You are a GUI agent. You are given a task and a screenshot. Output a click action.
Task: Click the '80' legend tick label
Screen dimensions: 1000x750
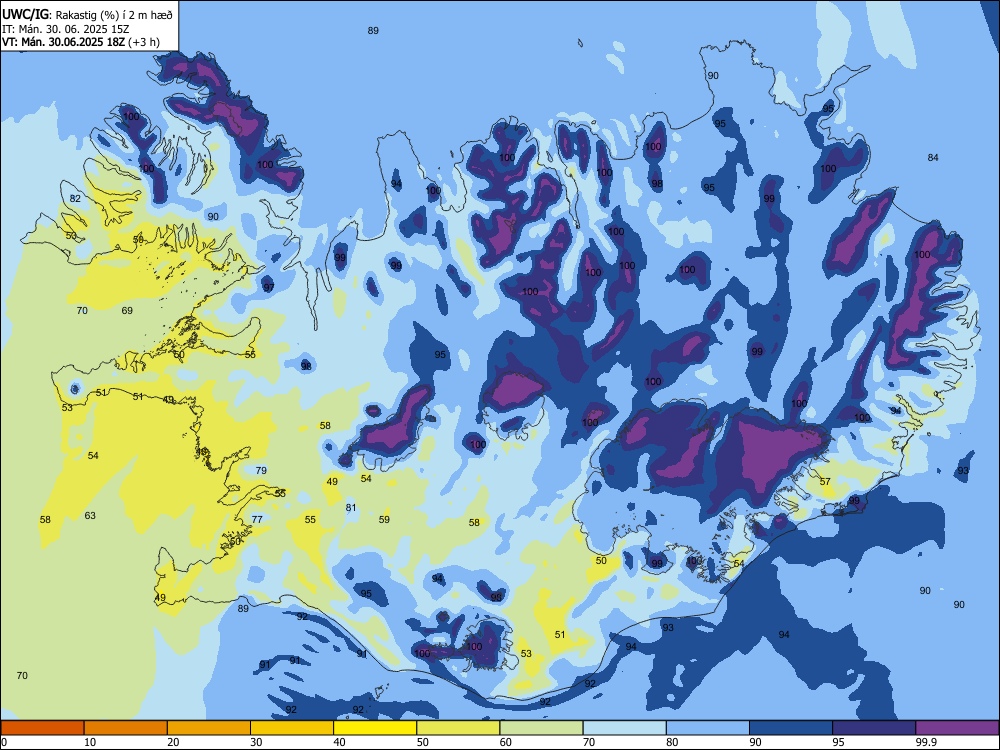coord(672,742)
